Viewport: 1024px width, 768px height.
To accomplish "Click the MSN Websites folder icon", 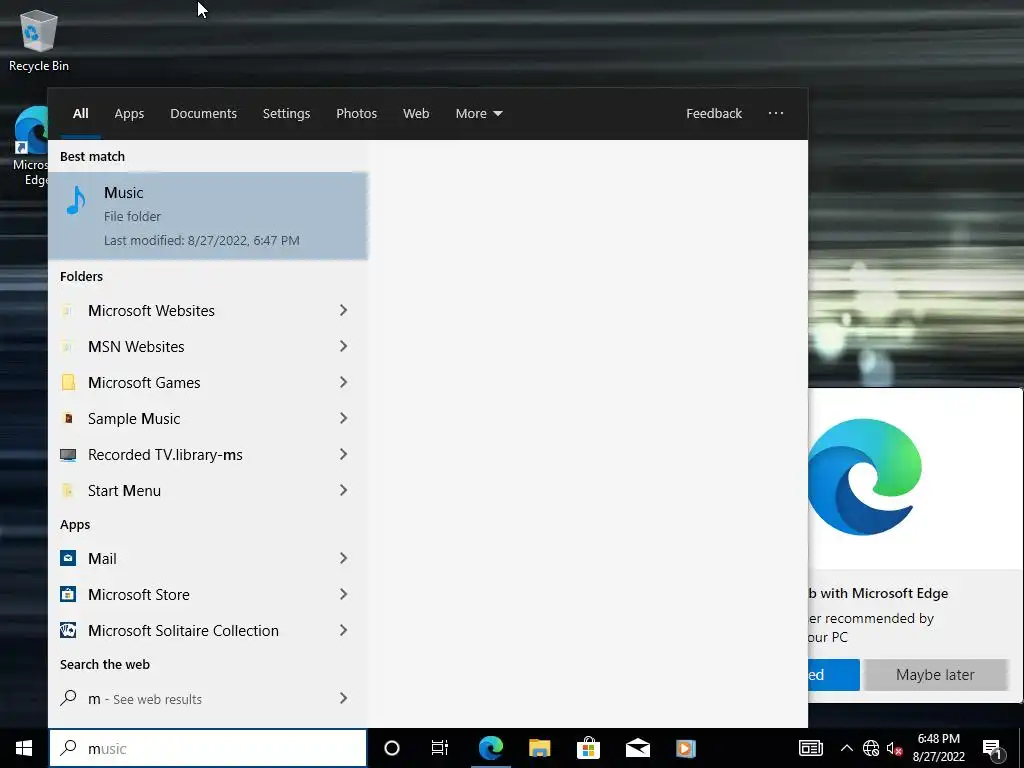I will [x=67, y=346].
